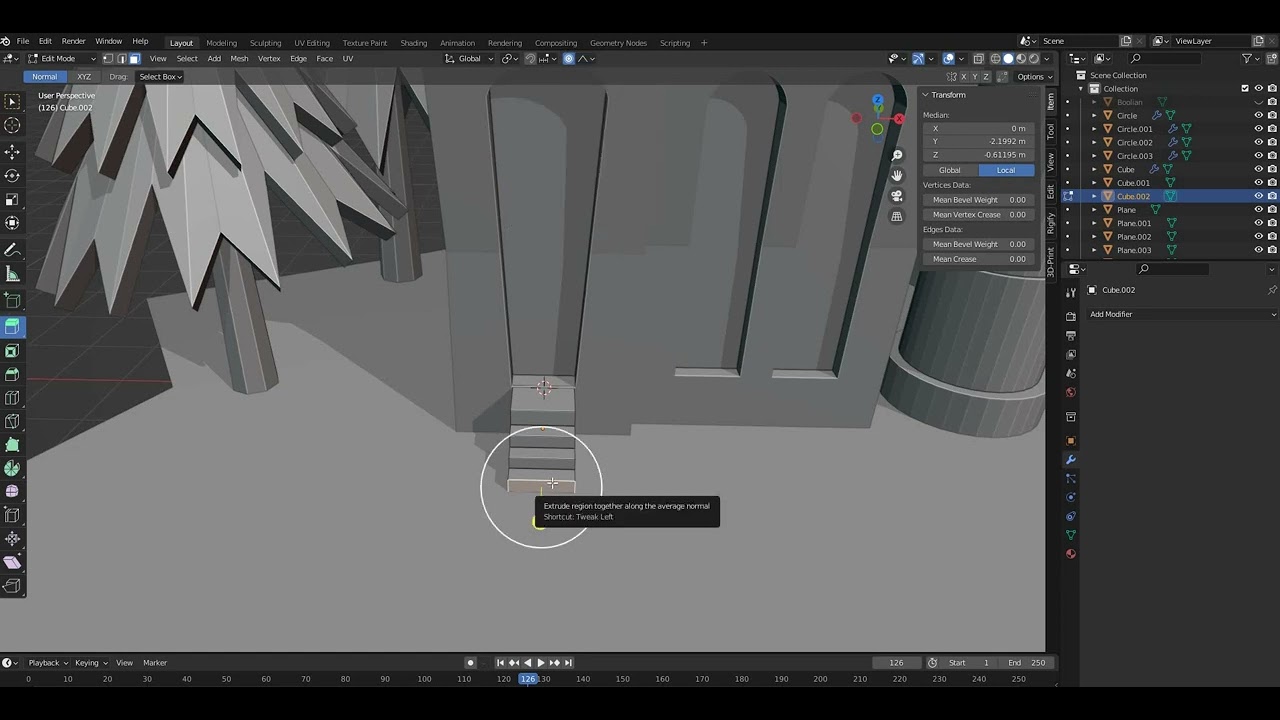
Task: Expand the Plane.001 tree item
Action: coord(1094,223)
